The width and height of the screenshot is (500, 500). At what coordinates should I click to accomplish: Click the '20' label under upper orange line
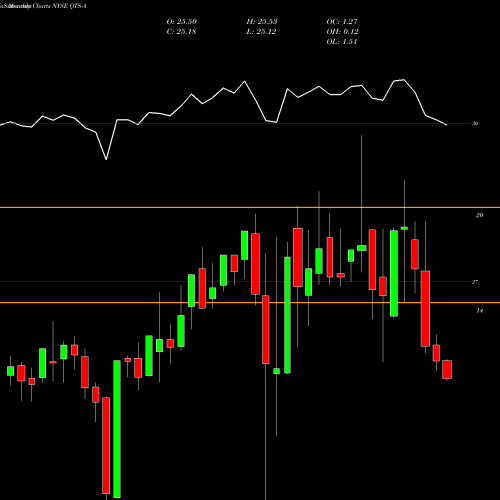(x=479, y=215)
